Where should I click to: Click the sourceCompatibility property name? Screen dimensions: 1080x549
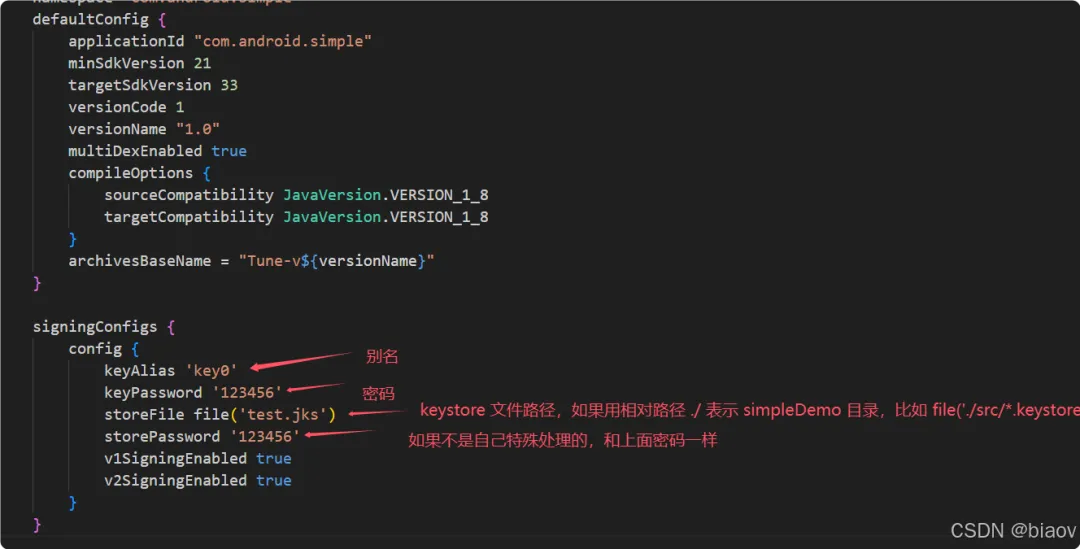tap(189, 195)
